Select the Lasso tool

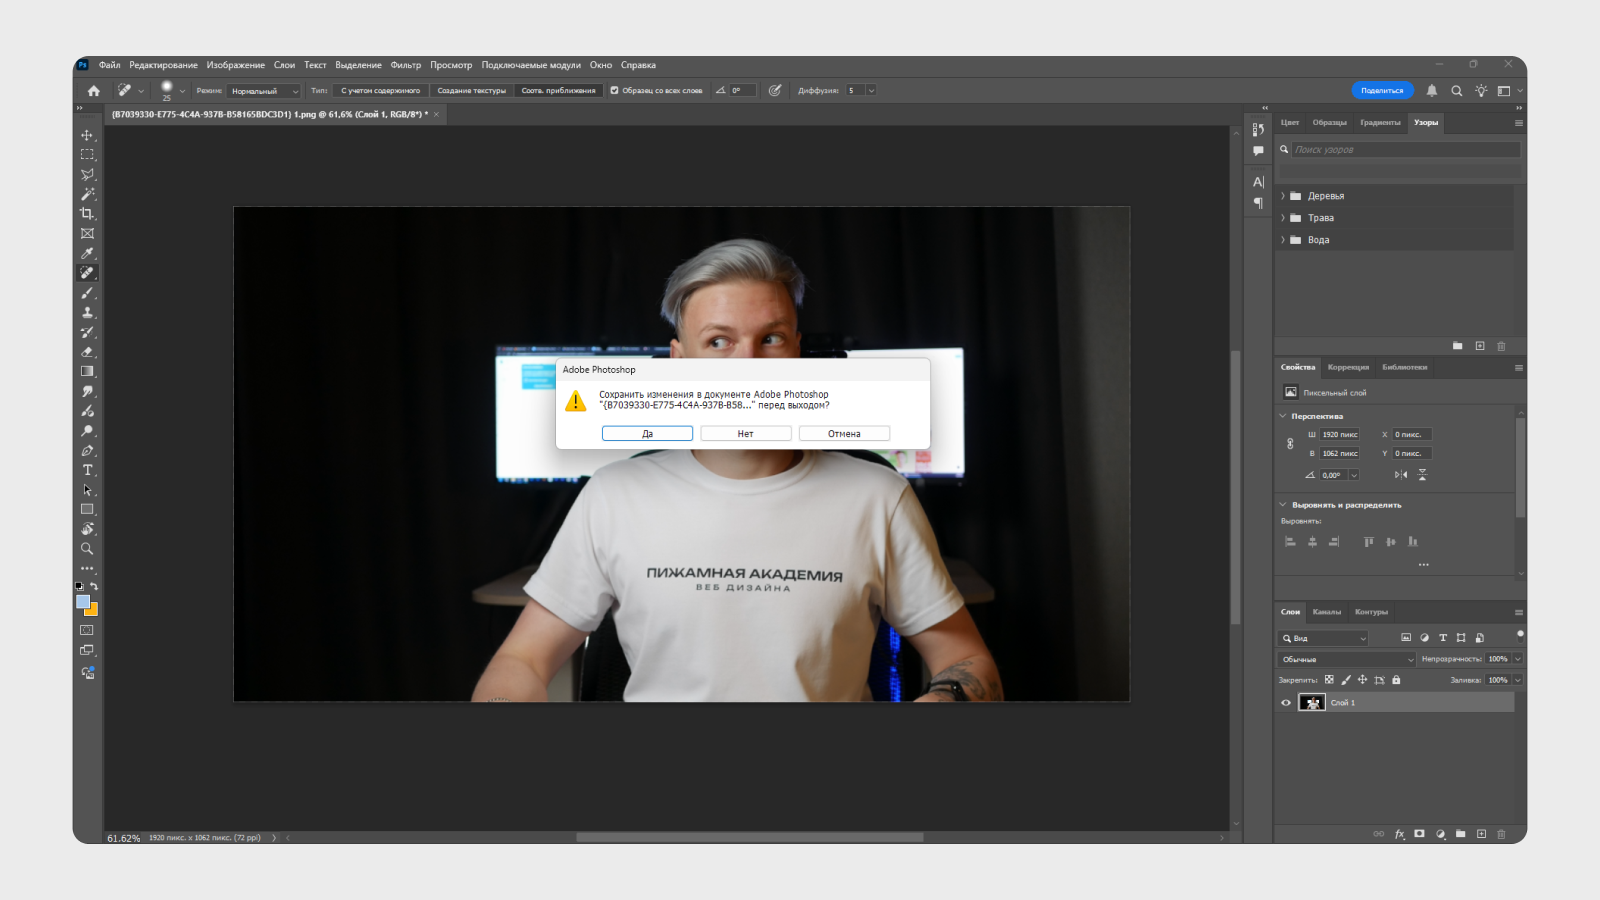click(x=87, y=174)
